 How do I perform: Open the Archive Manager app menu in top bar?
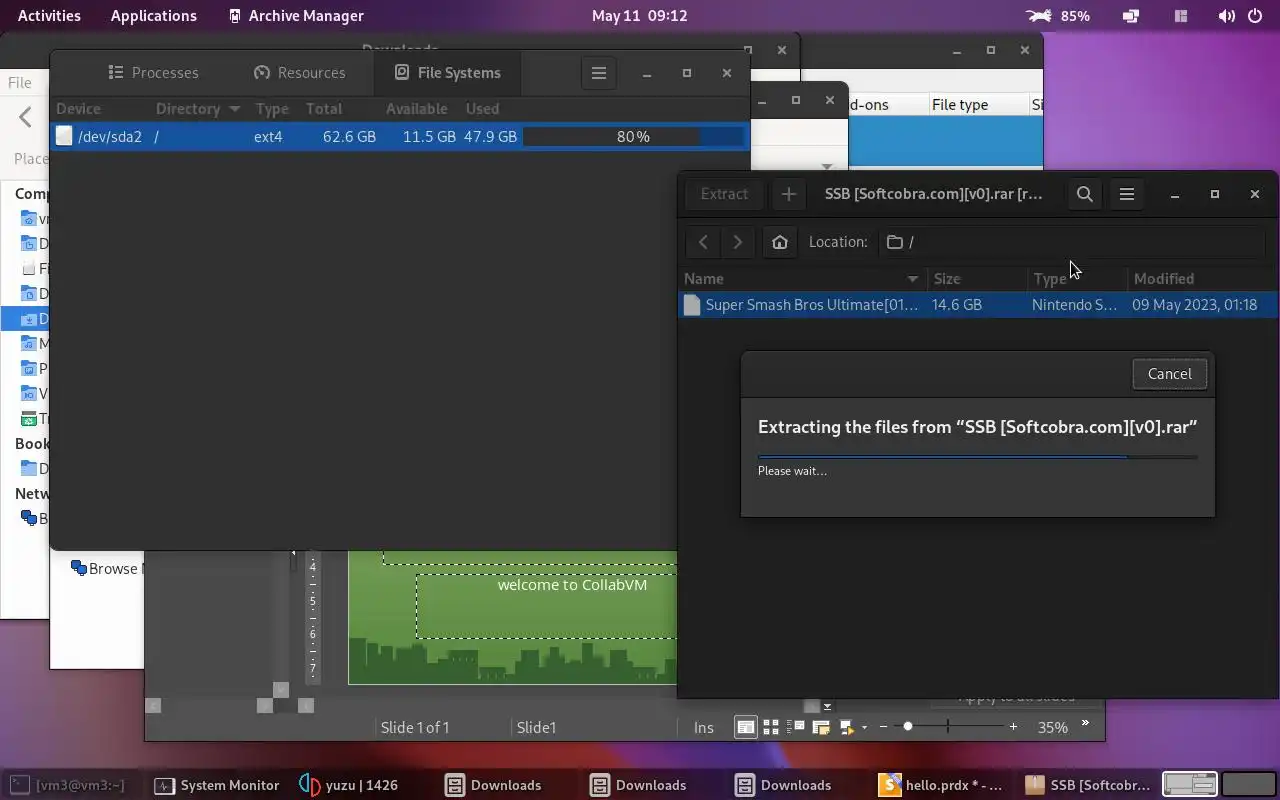tap(296, 16)
